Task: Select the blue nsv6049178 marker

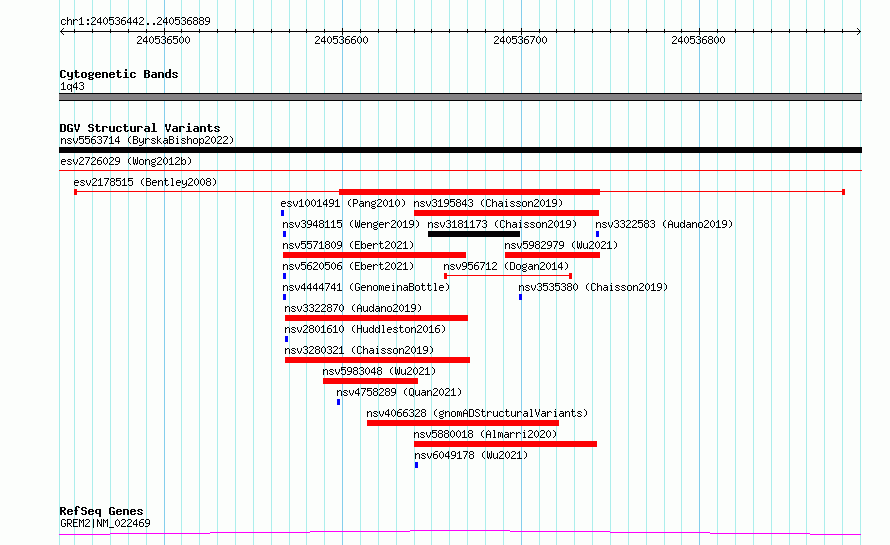Action: pyautogui.click(x=416, y=465)
